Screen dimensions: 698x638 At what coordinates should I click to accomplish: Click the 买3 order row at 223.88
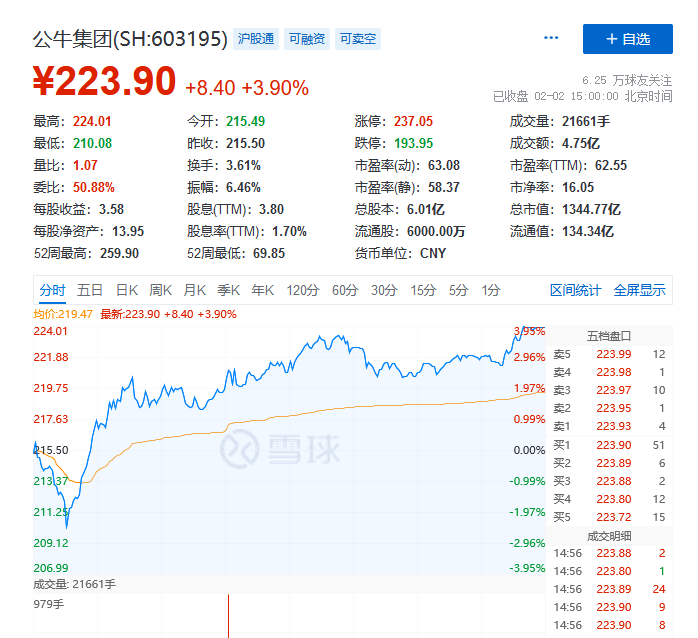[609, 481]
